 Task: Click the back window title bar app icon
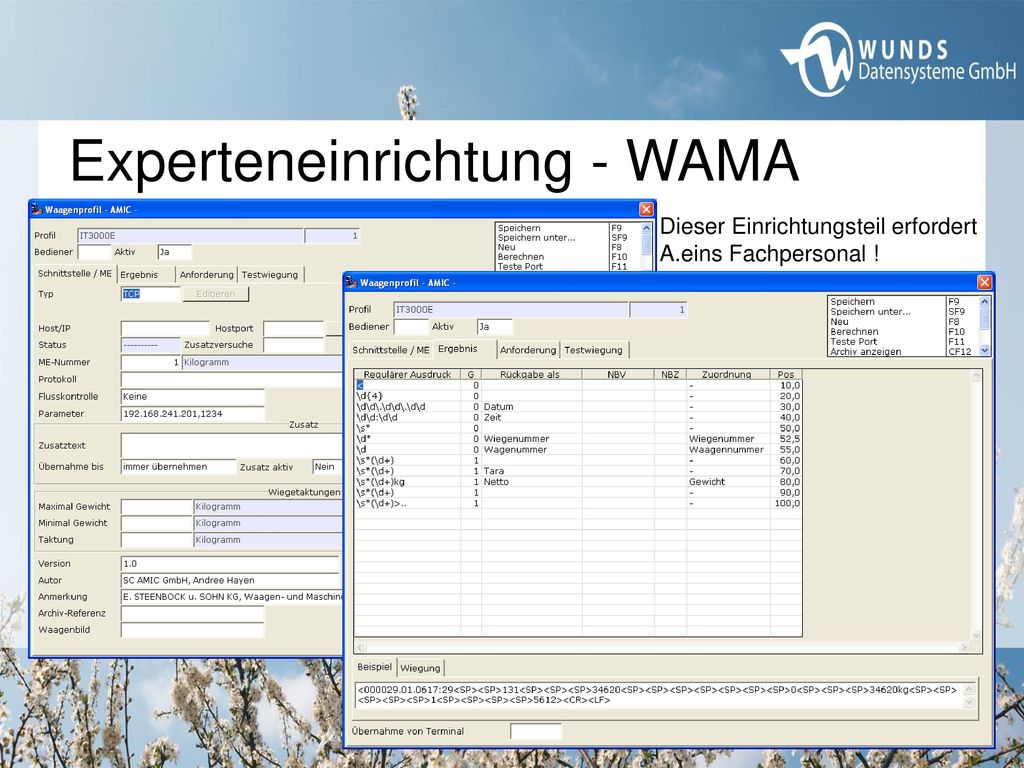pos(37,209)
